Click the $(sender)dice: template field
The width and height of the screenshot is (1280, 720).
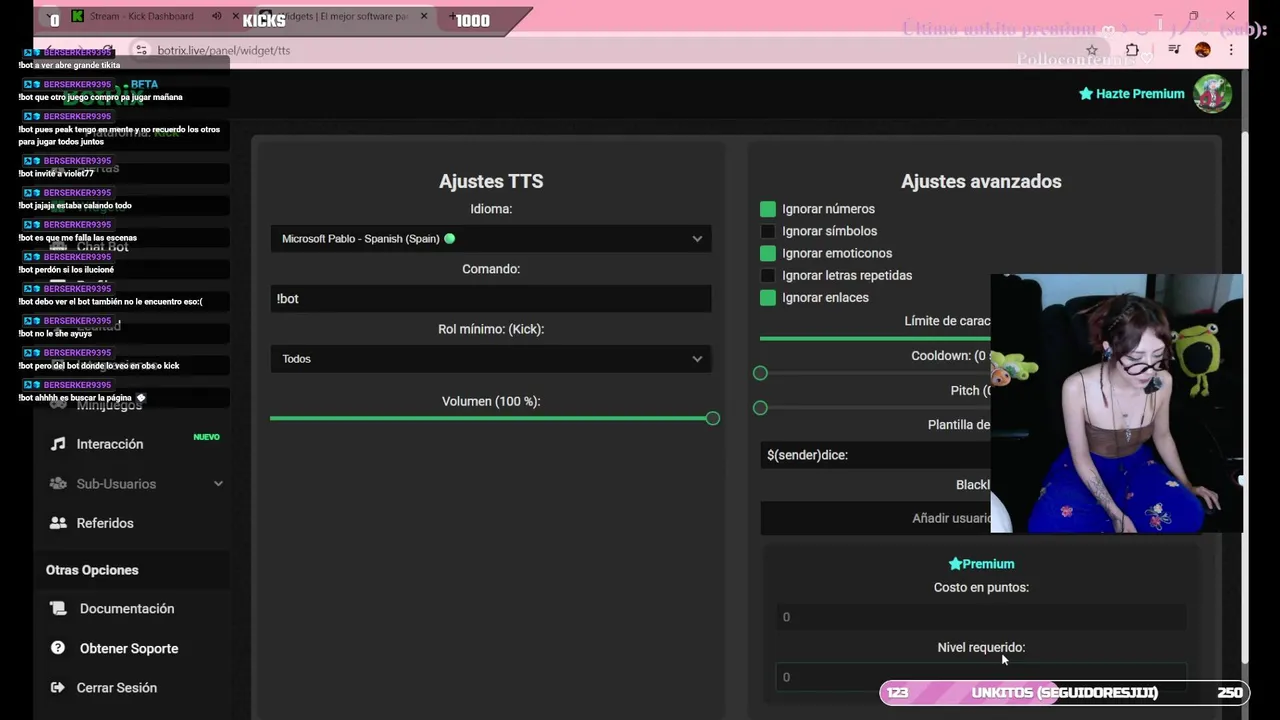click(876, 455)
